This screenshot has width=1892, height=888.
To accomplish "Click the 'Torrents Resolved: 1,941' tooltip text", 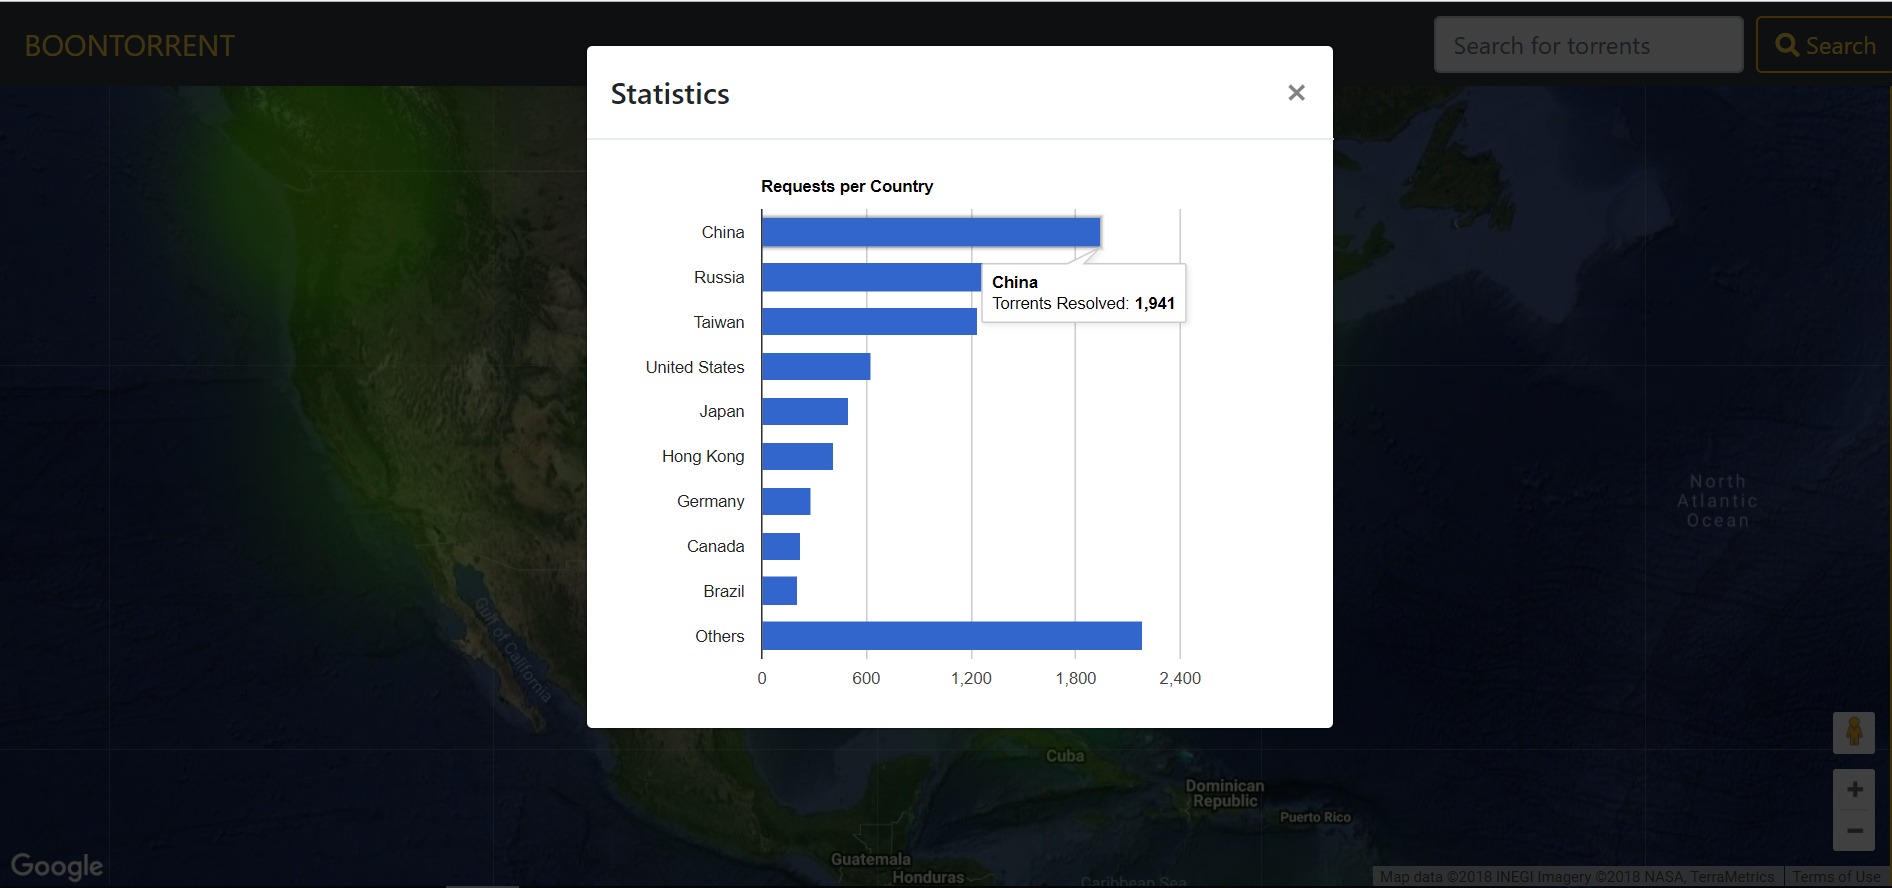I will pyautogui.click(x=1083, y=303).
